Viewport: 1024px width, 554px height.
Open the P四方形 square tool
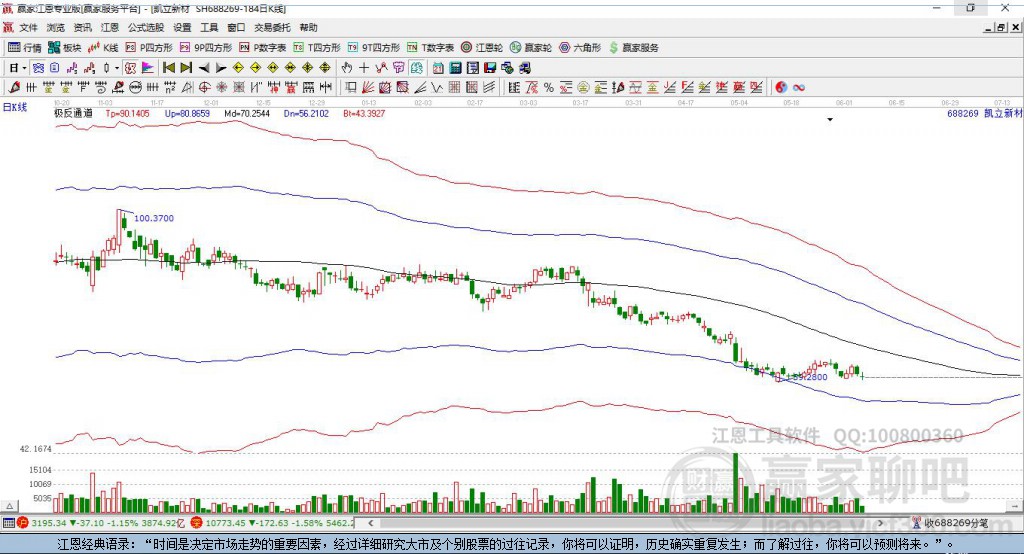pyautogui.click(x=149, y=48)
